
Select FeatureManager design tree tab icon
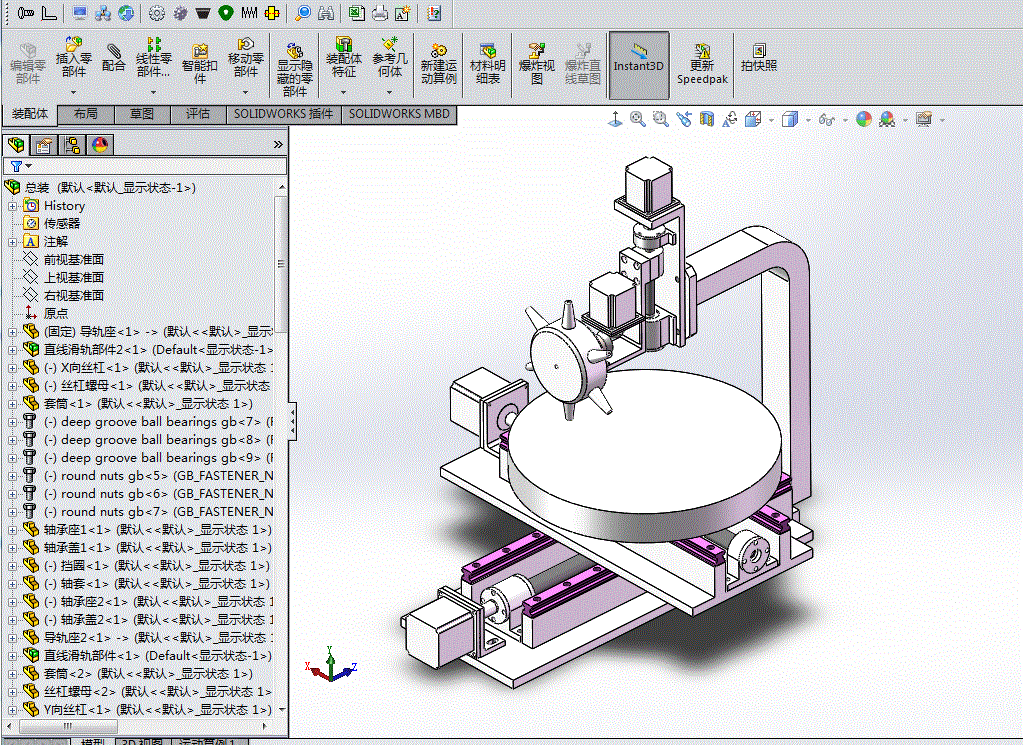[16, 145]
